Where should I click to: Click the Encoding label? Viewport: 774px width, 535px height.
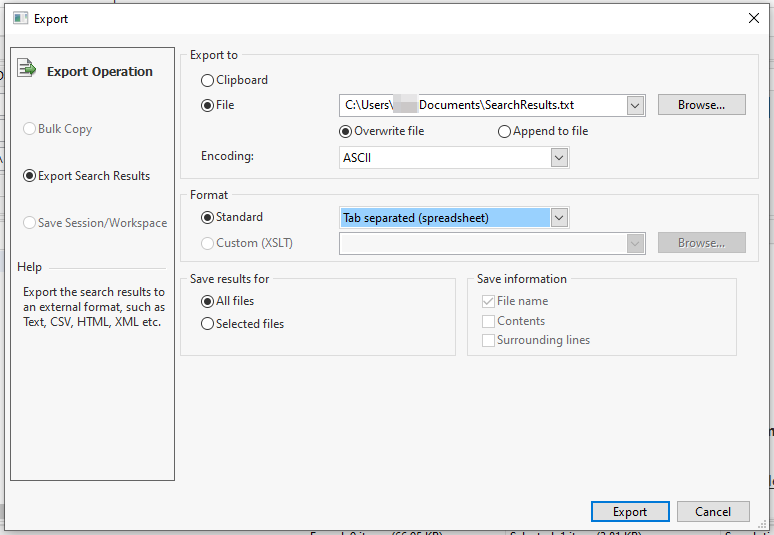227,156
